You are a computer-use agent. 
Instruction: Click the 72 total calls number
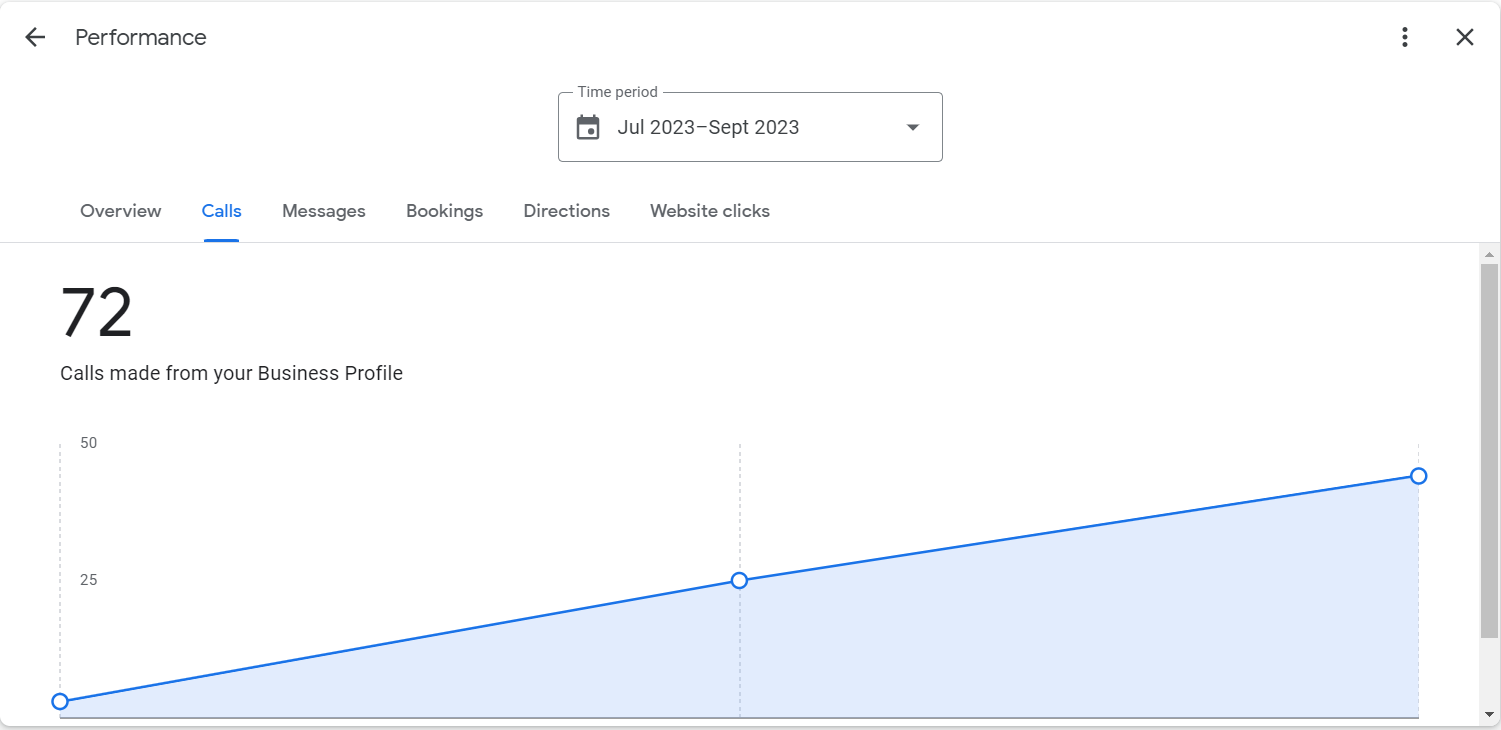(x=96, y=314)
